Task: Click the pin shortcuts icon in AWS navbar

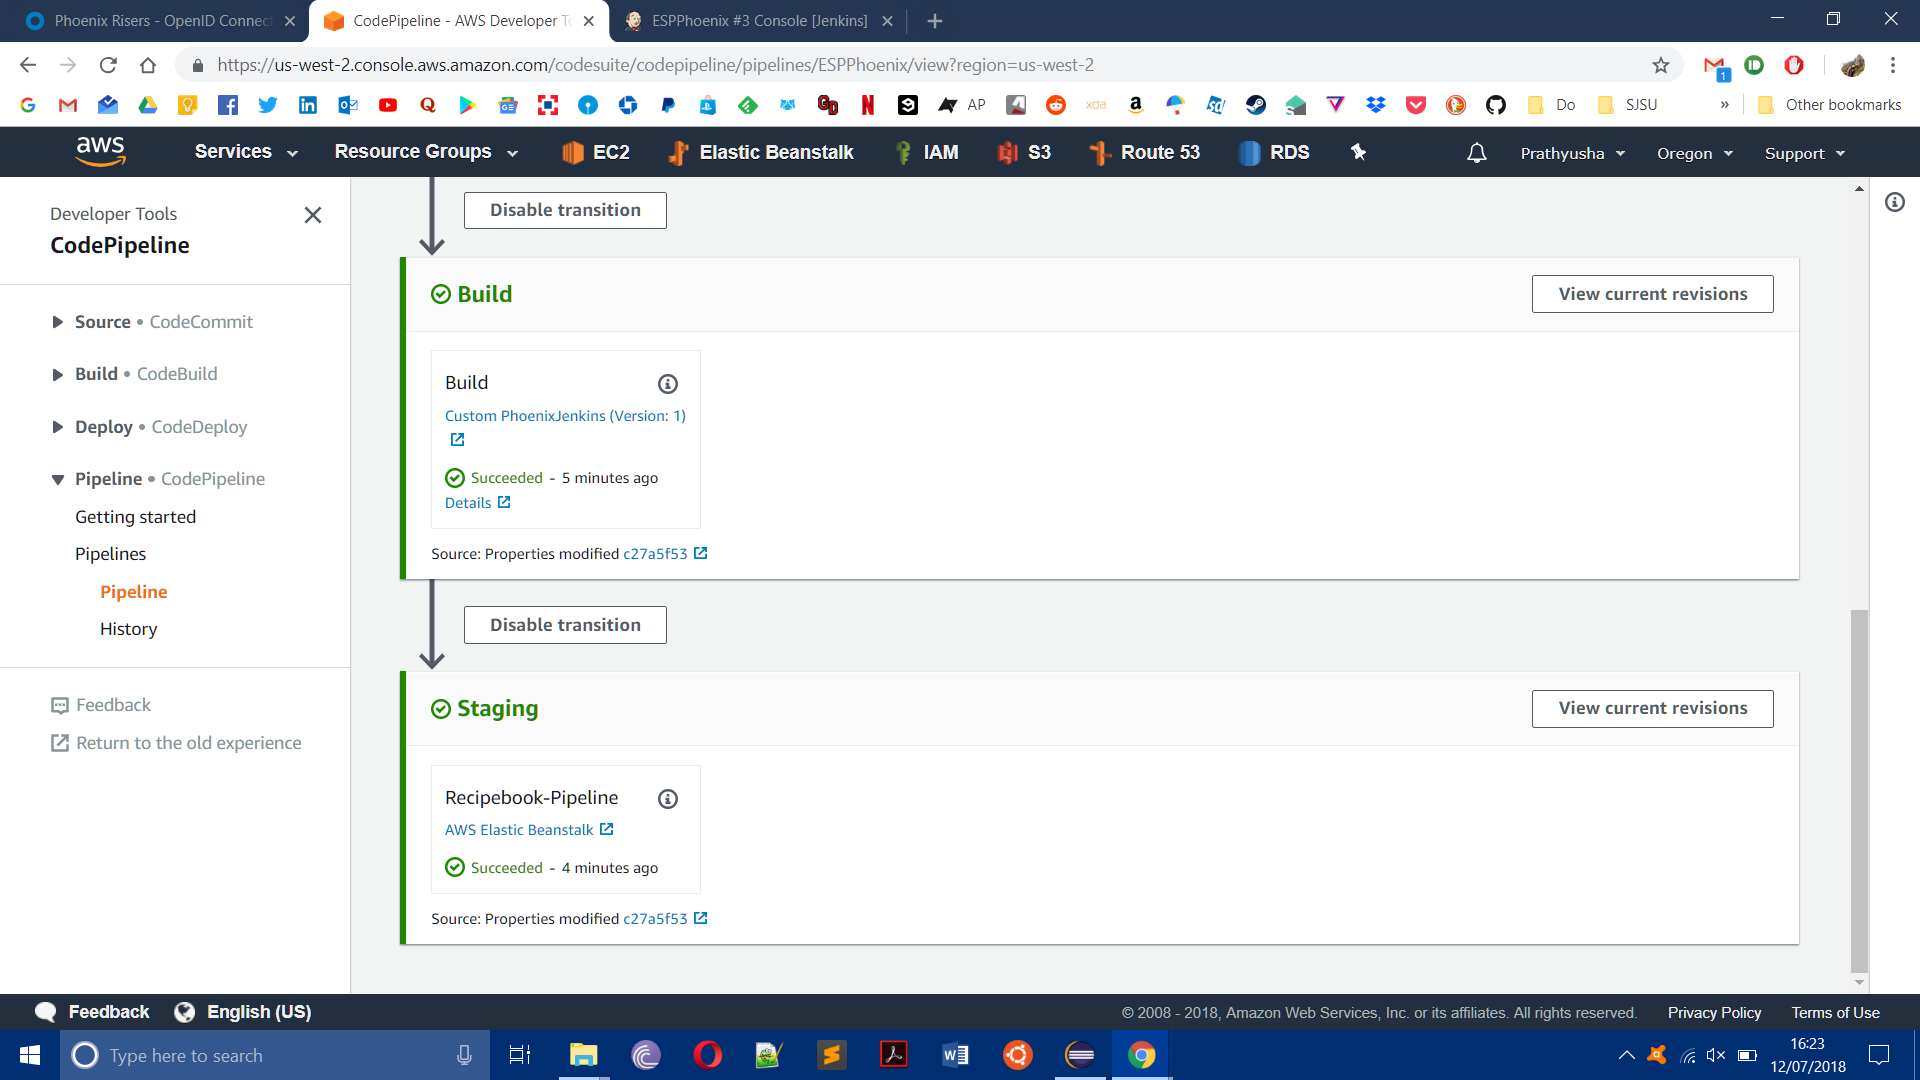Action: (1358, 152)
